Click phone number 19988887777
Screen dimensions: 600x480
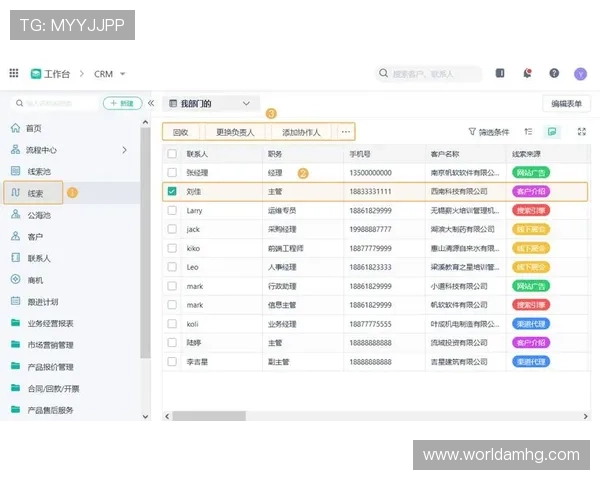370,229
